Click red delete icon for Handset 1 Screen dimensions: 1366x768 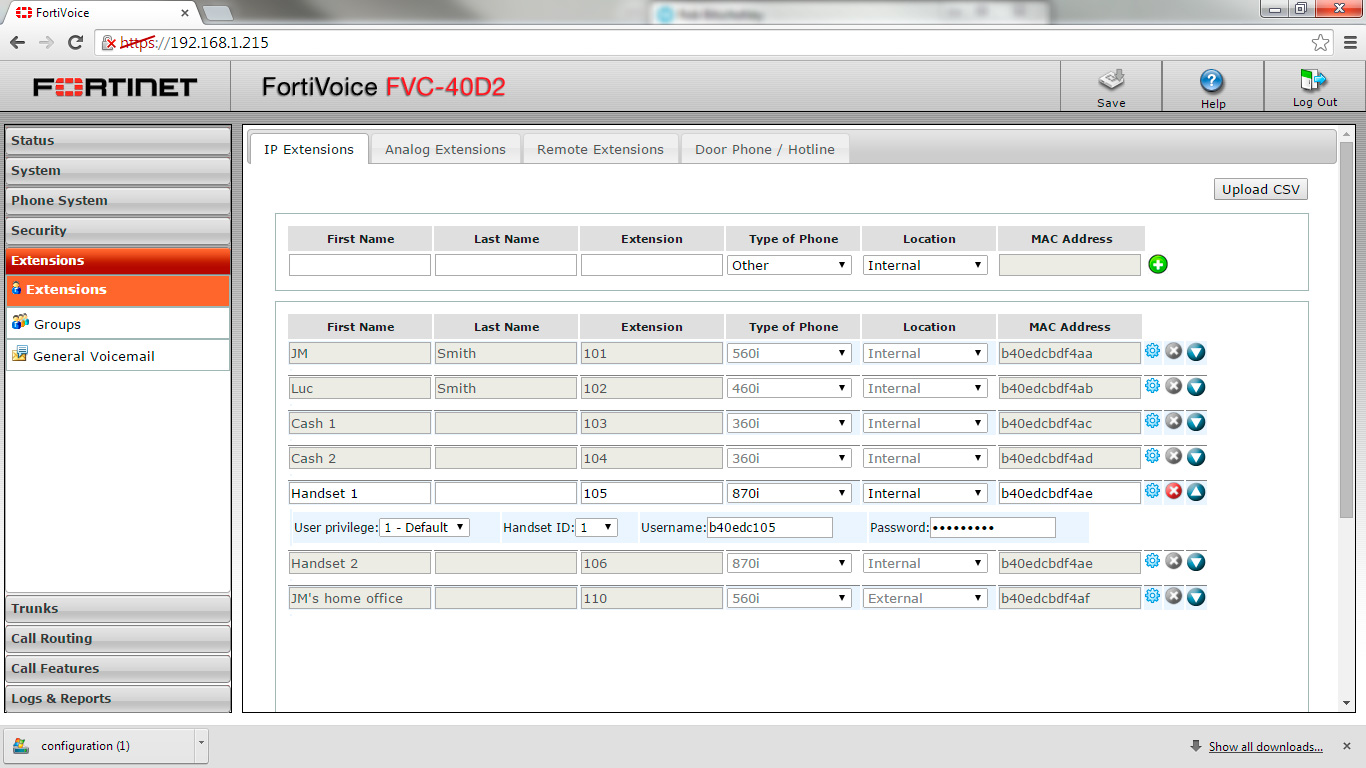1174,492
